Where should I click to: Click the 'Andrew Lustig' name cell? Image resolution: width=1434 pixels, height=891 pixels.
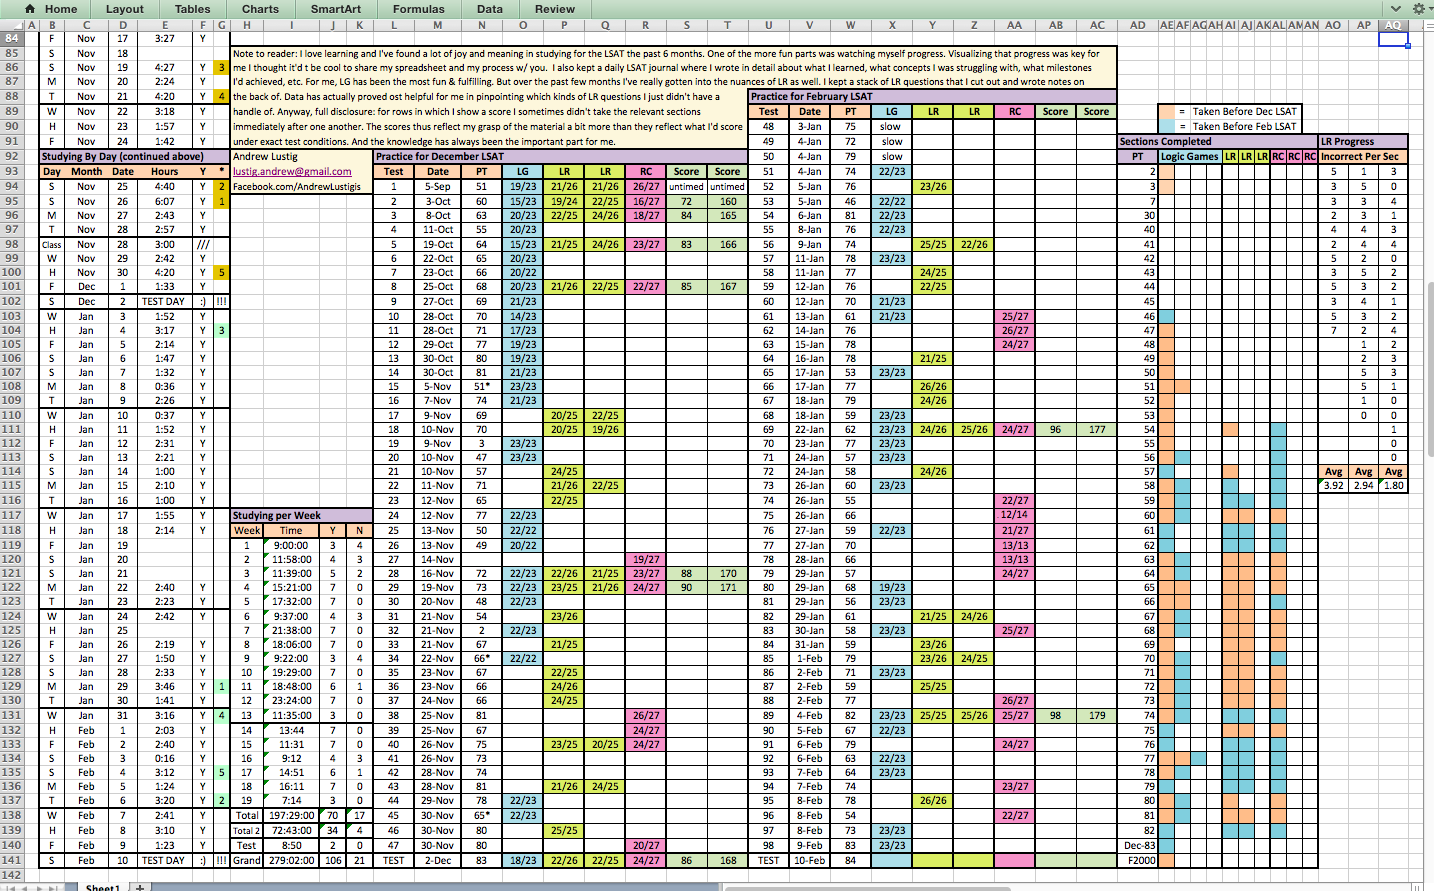tap(302, 156)
